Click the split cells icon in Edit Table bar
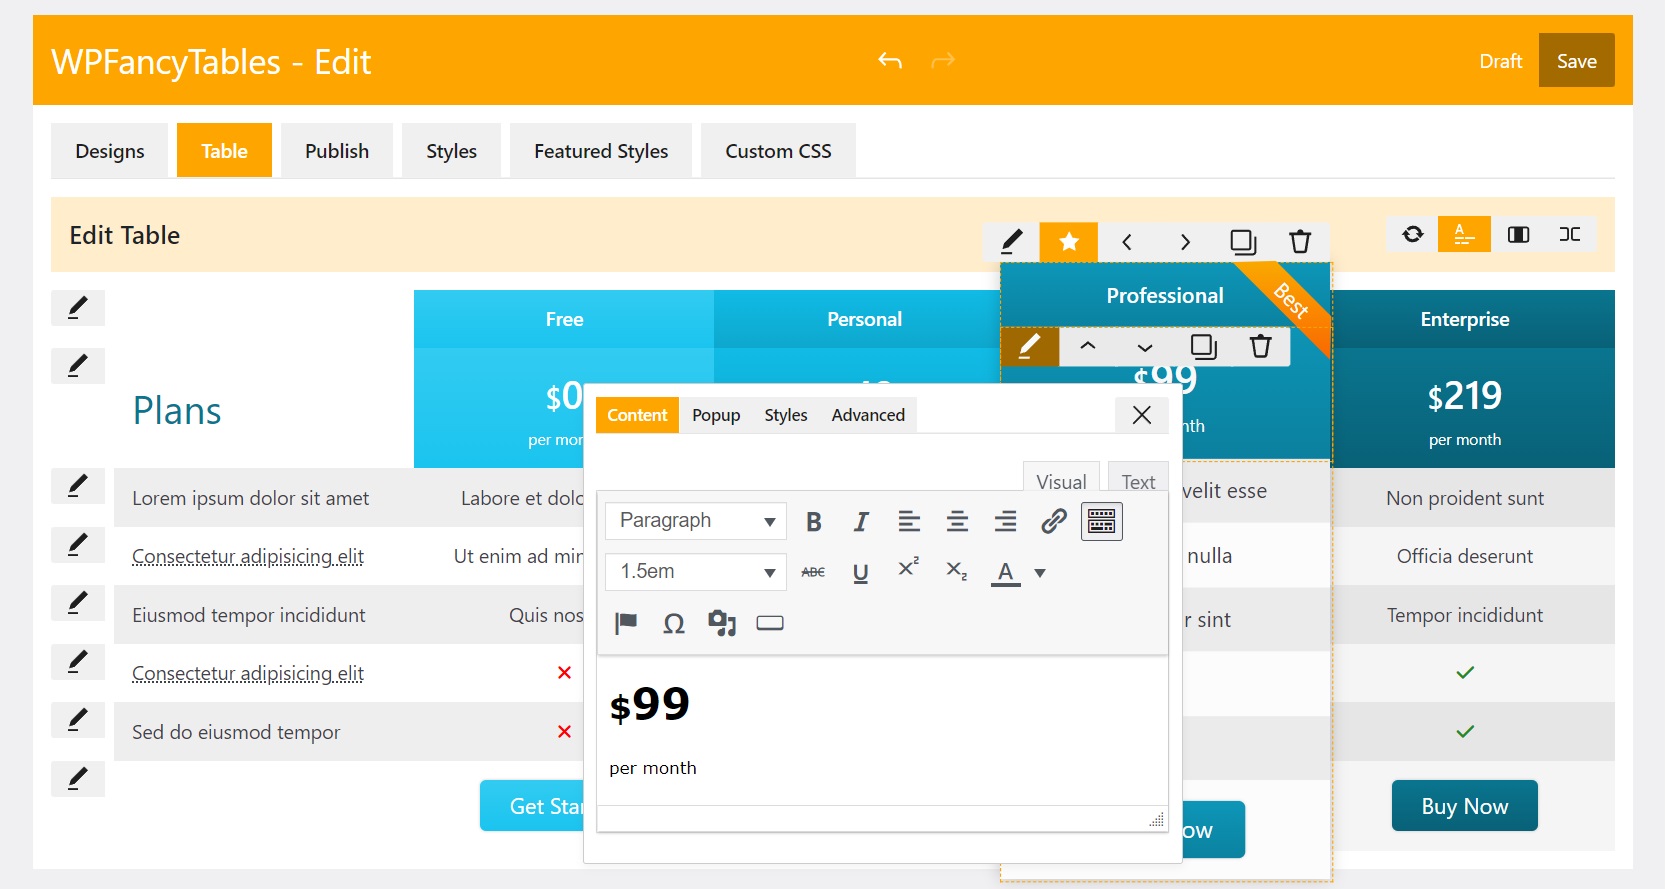 pos(1570,234)
